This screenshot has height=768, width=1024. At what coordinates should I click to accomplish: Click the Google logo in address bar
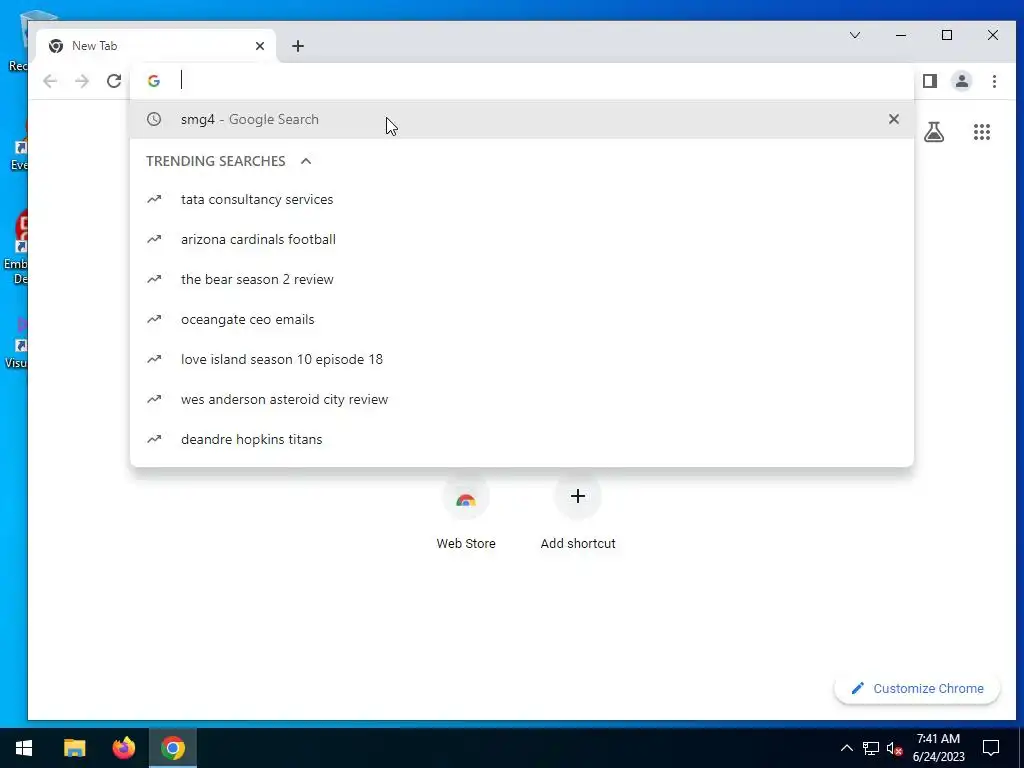[x=153, y=81]
